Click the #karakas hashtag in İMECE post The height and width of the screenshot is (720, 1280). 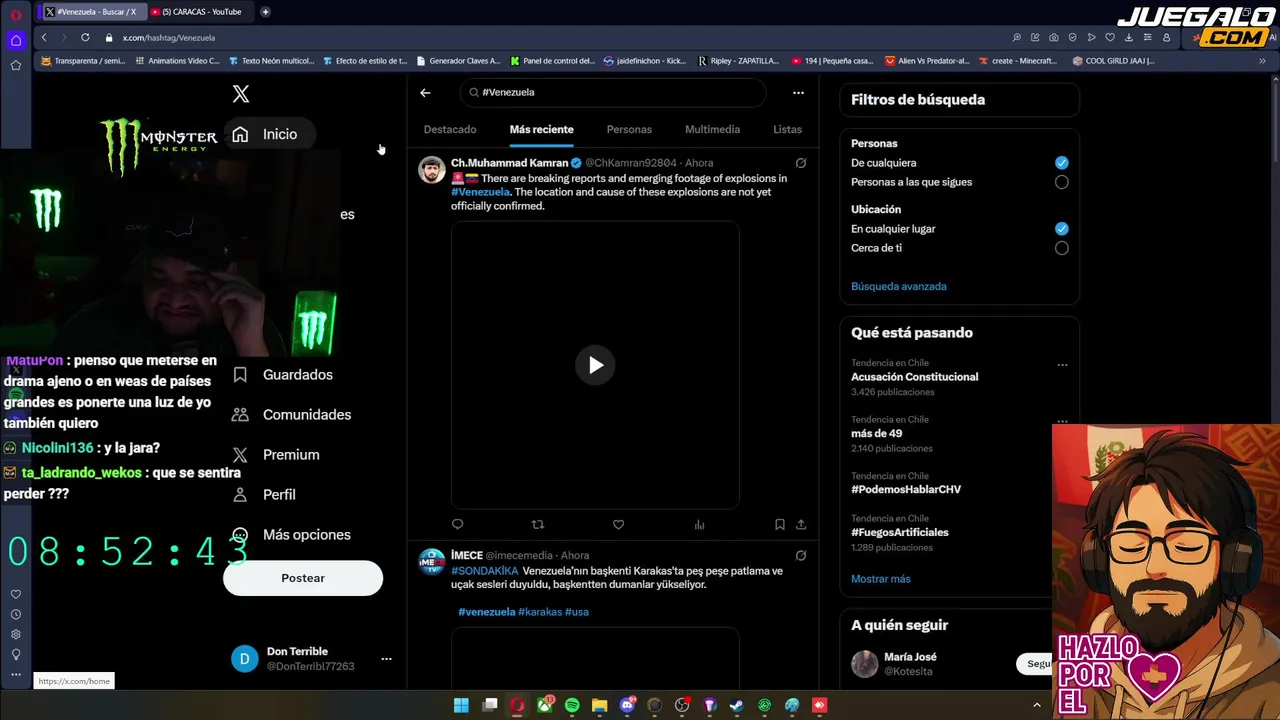(540, 612)
